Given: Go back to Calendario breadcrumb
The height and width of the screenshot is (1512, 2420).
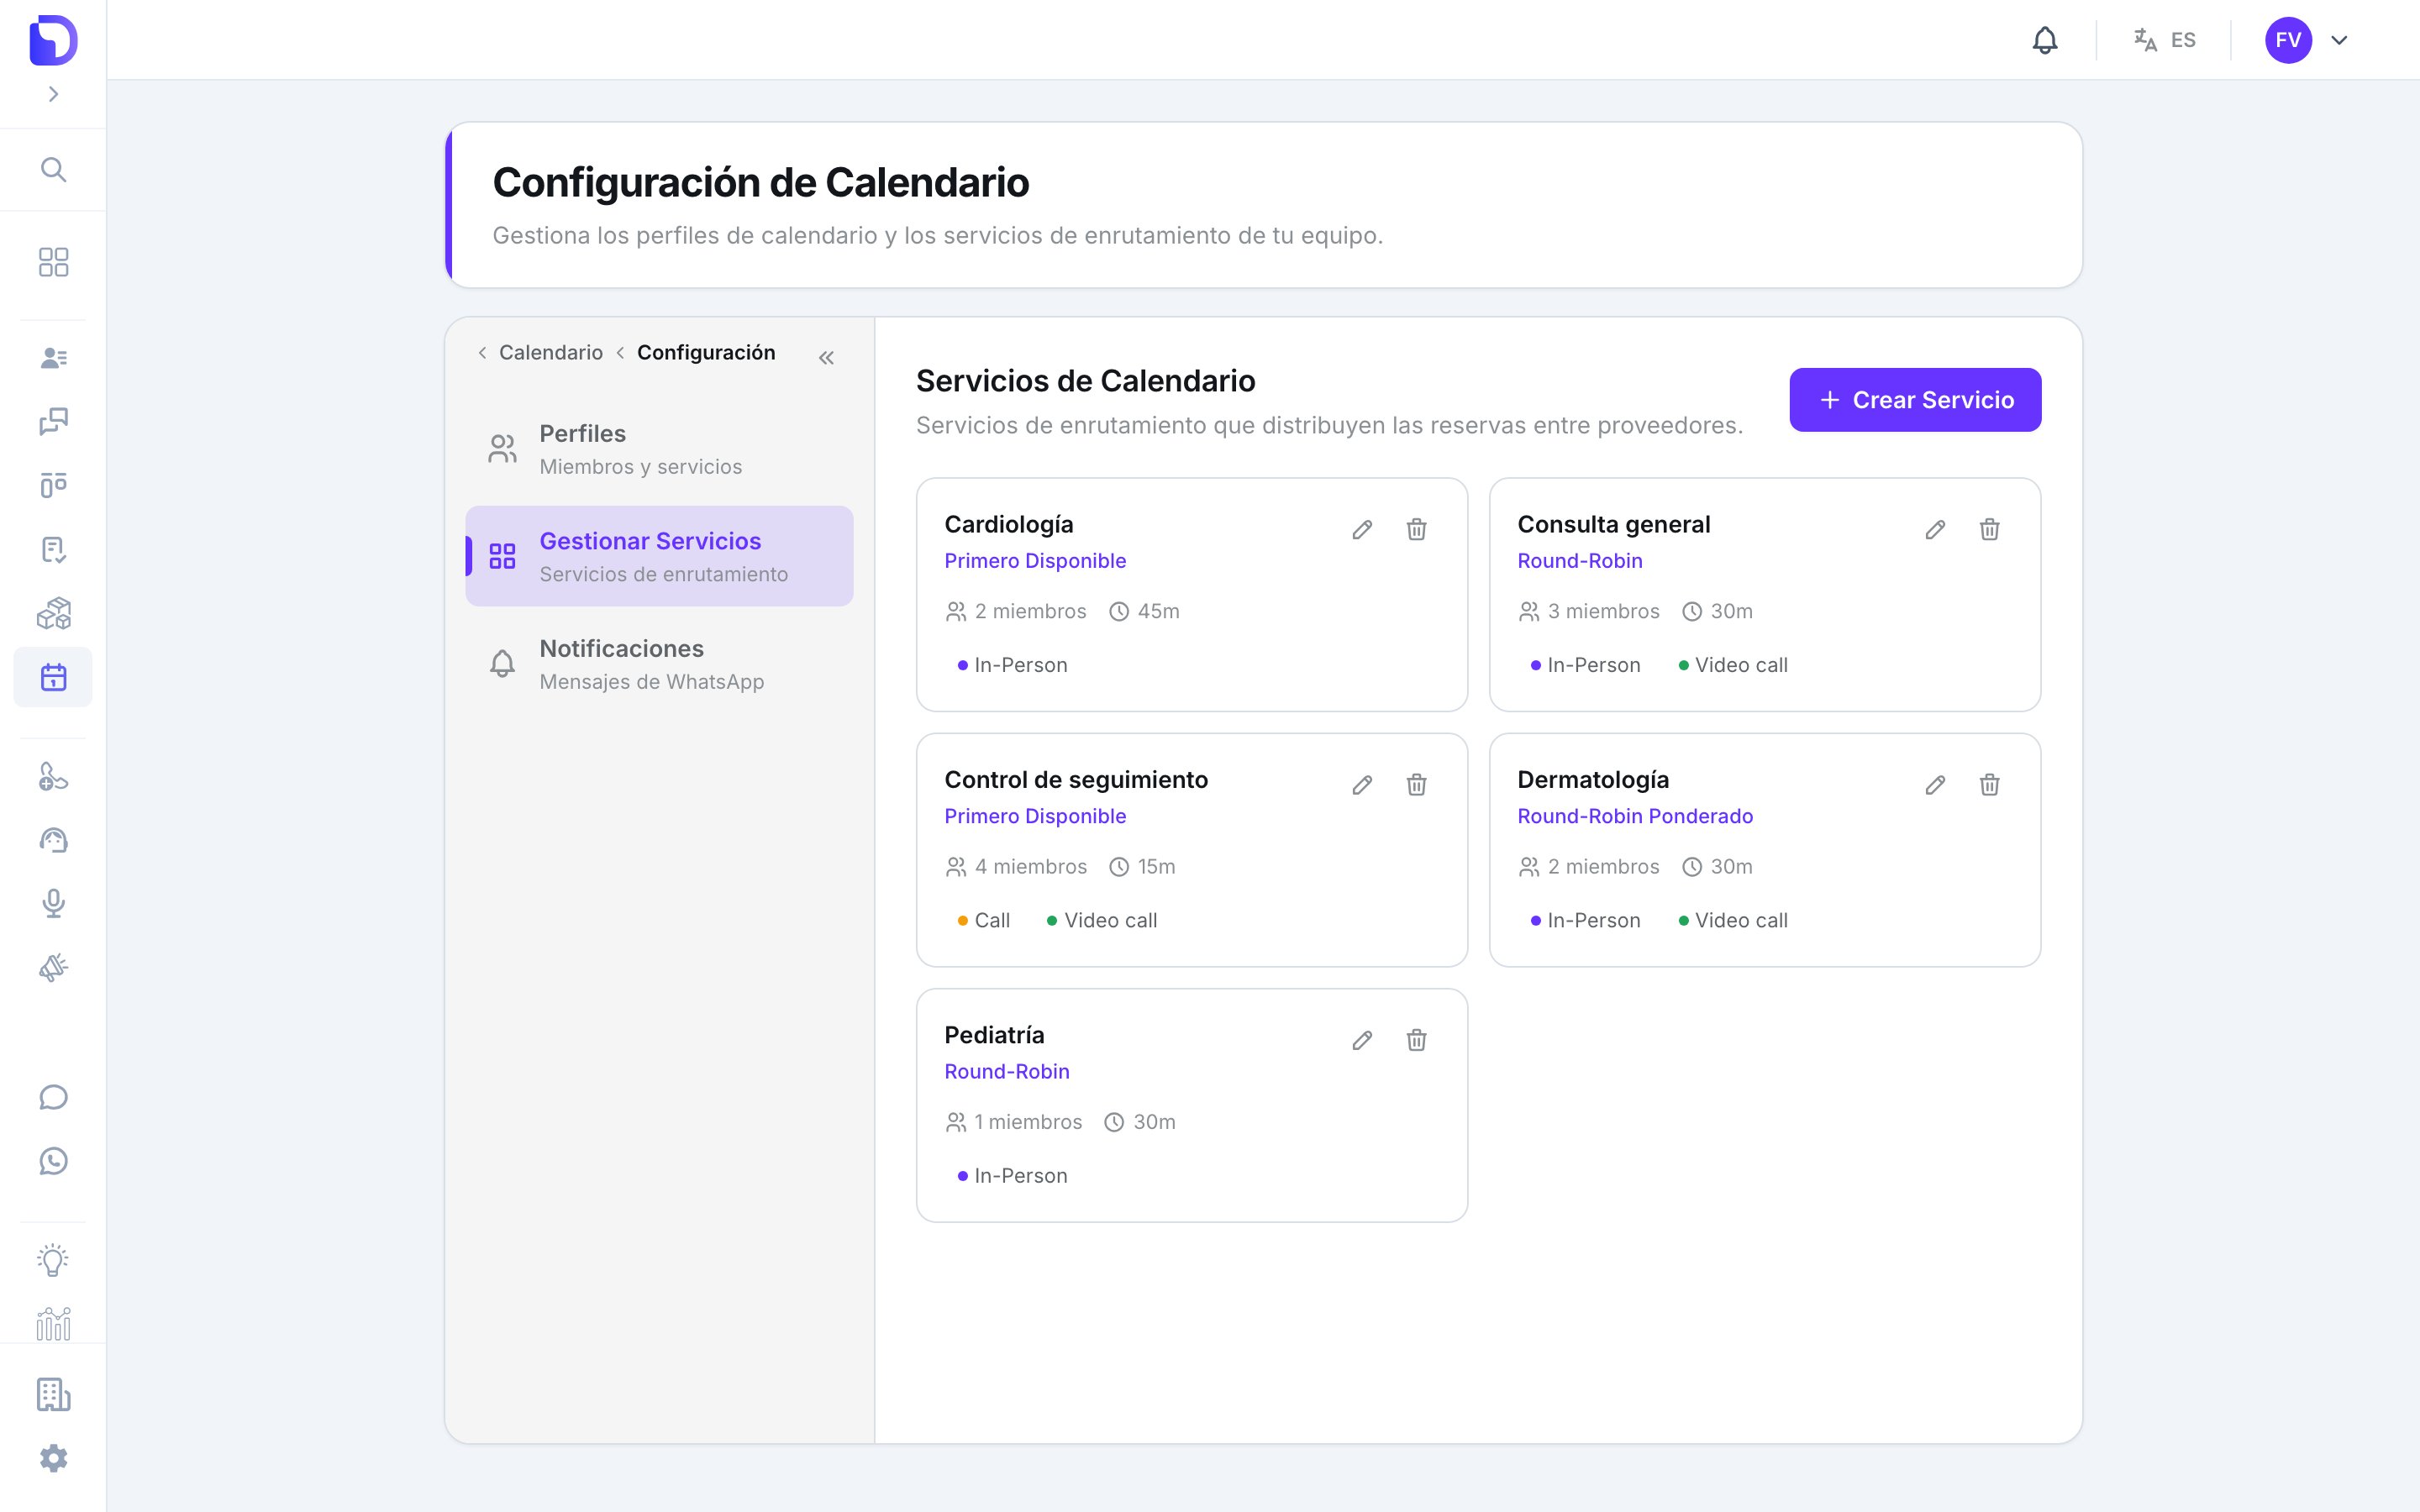Looking at the screenshot, I should (x=550, y=352).
